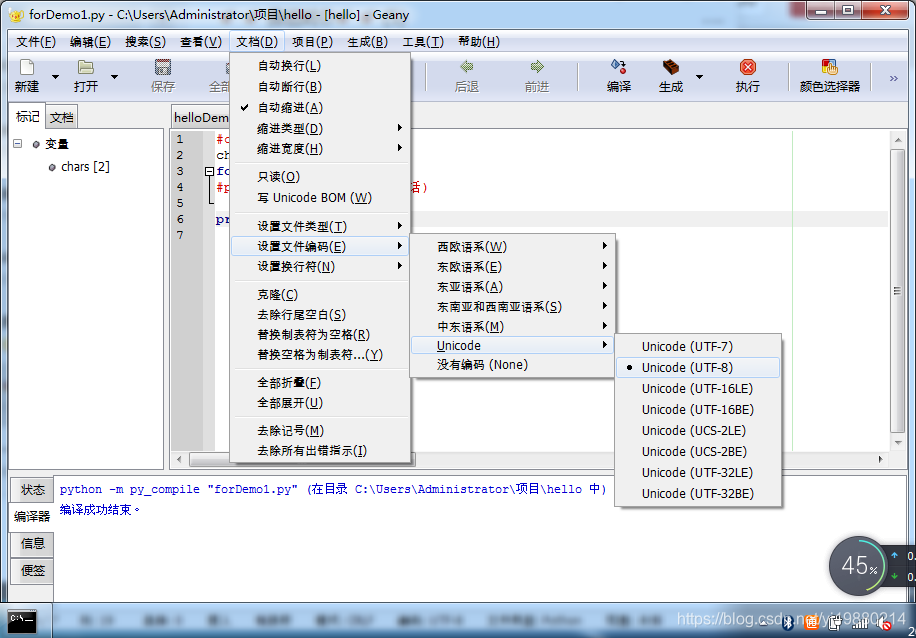Switch to the 状态 message tab
This screenshot has height=638, width=916.
click(32, 490)
